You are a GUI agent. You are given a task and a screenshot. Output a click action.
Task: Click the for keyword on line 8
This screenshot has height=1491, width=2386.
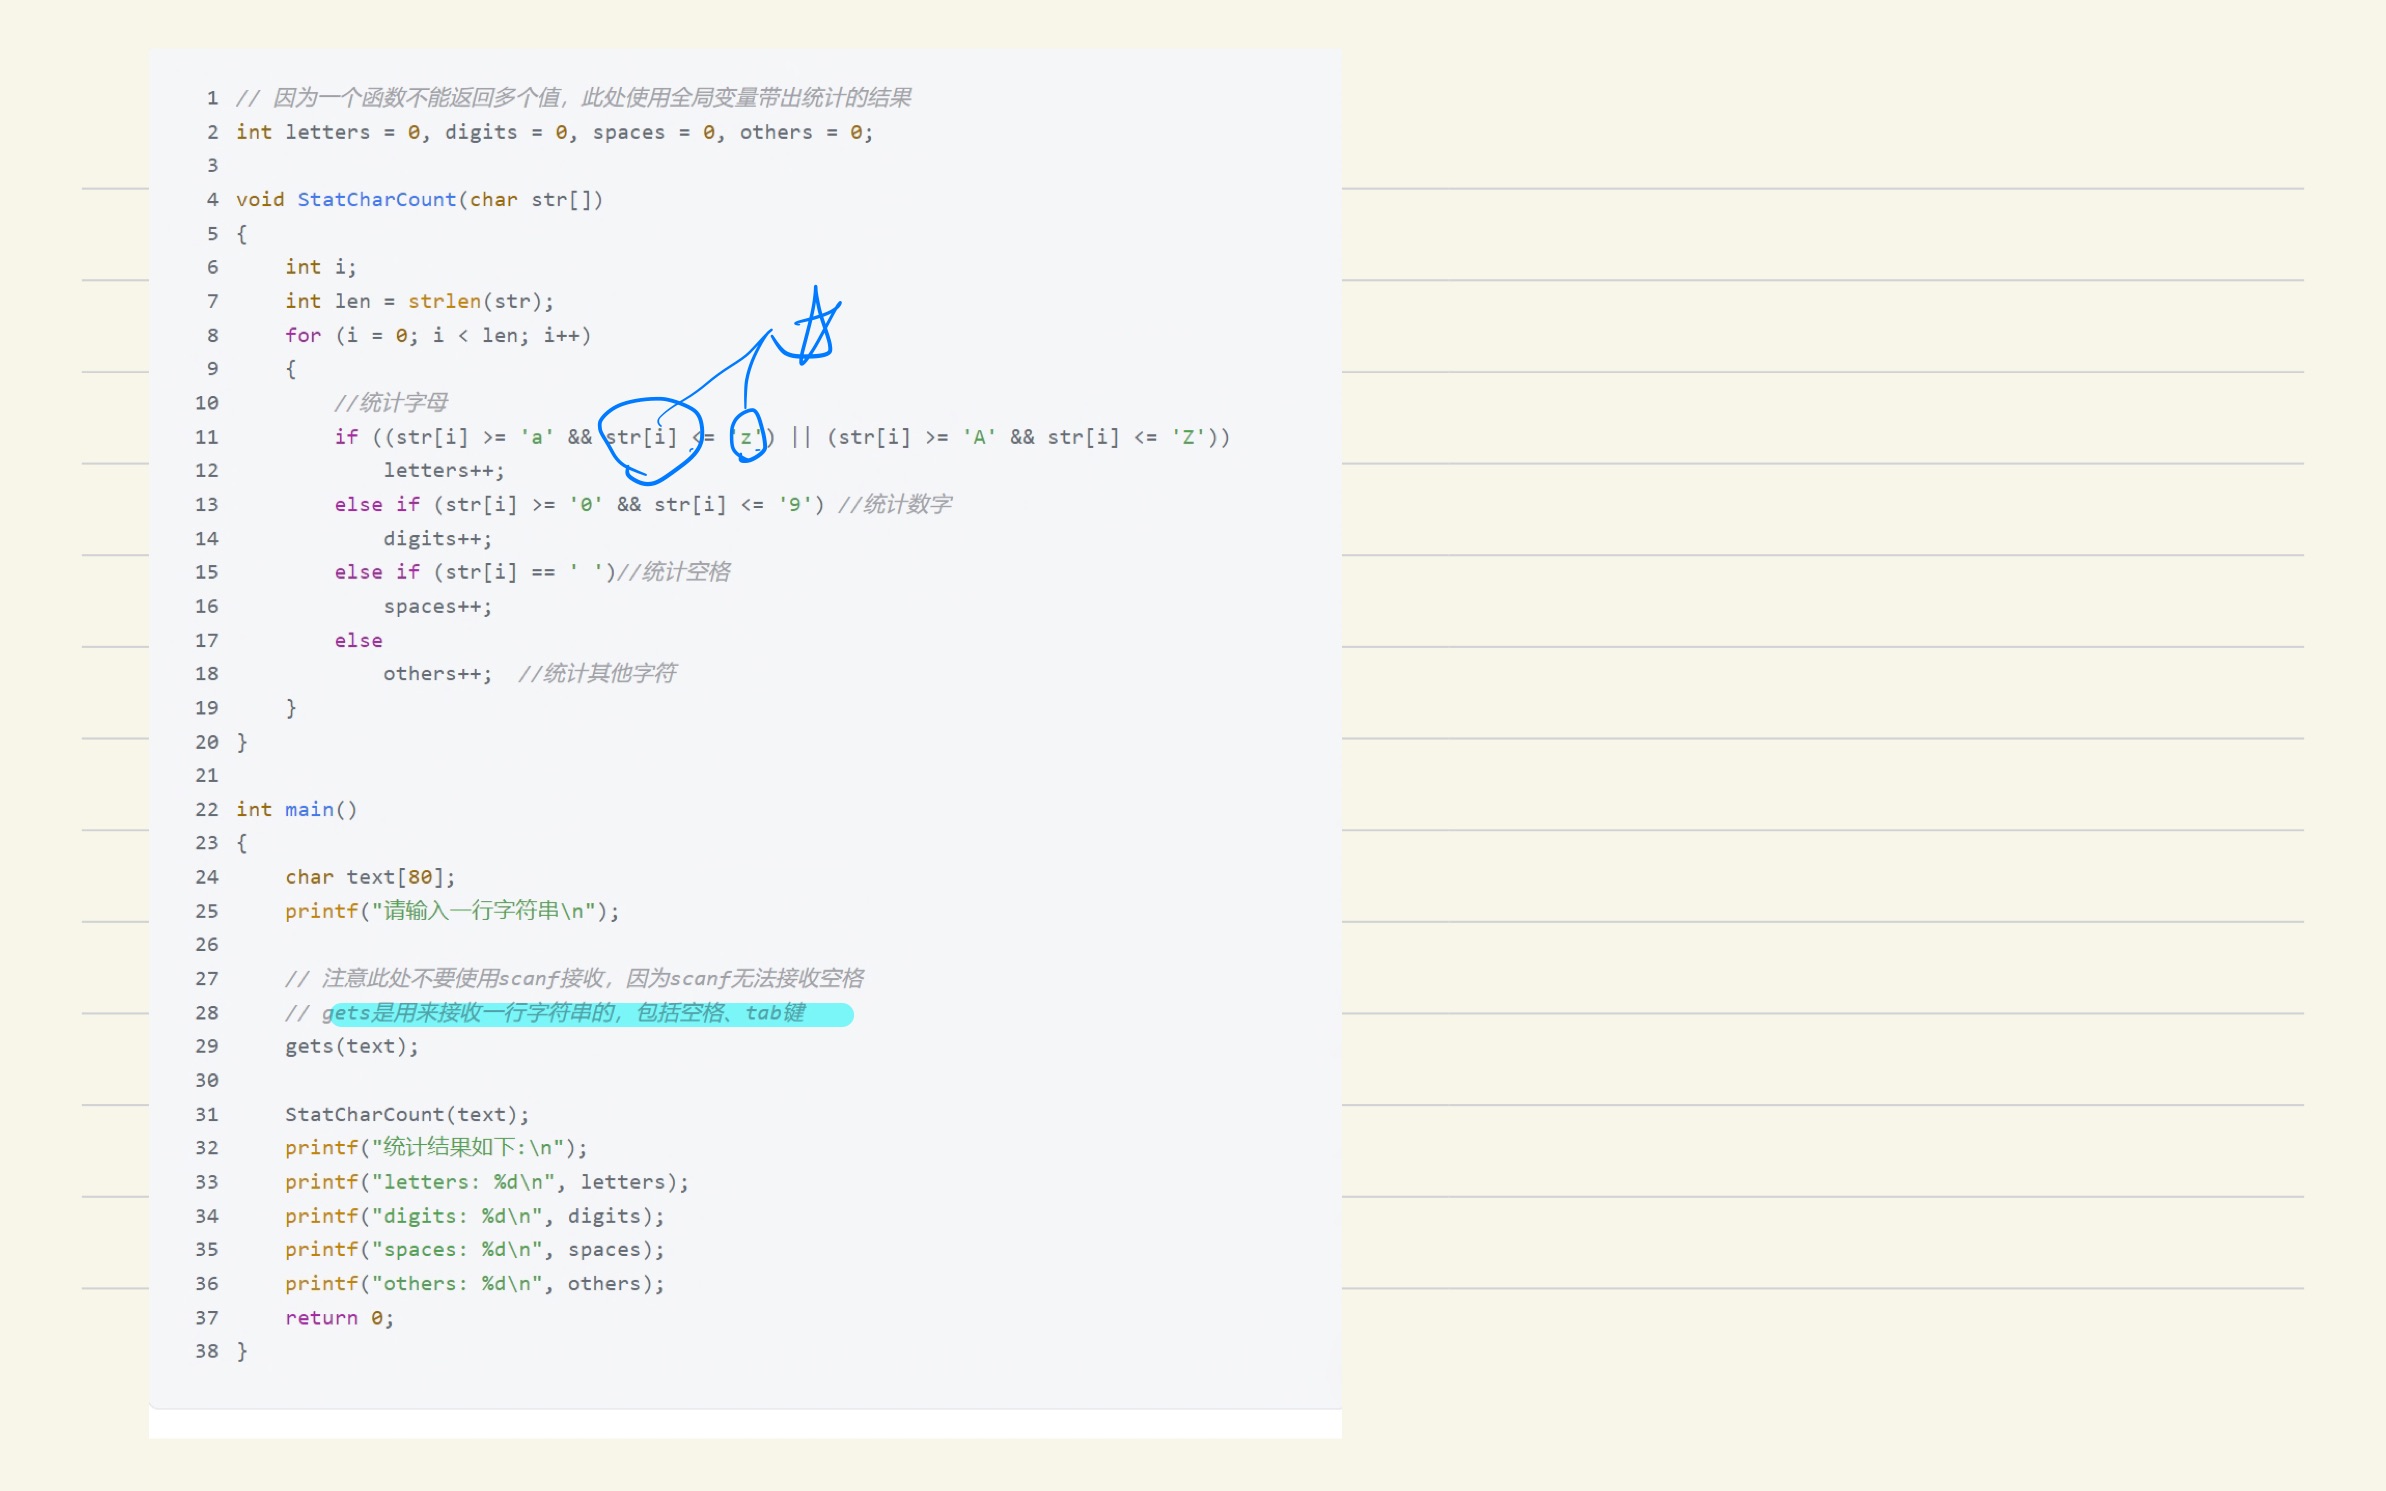[x=302, y=335]
